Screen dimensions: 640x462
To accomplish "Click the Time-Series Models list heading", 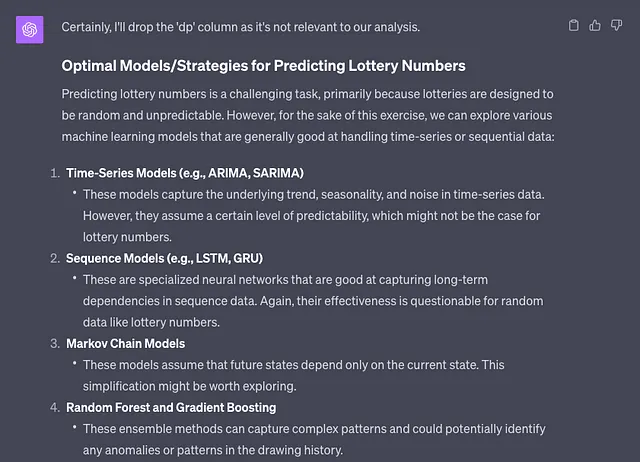I will [x=185, y=173].
